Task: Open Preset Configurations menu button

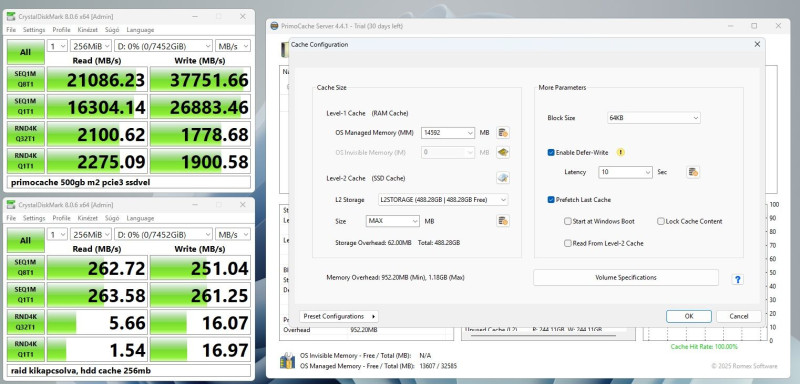Action: (x=339, y=316)
